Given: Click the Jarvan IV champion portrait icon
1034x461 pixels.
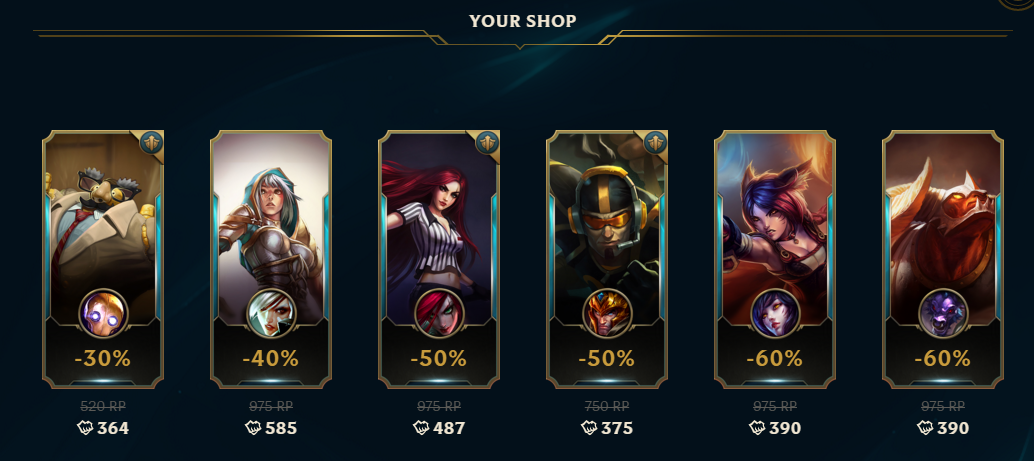Looking at the screenshot, I should point(607,313).
